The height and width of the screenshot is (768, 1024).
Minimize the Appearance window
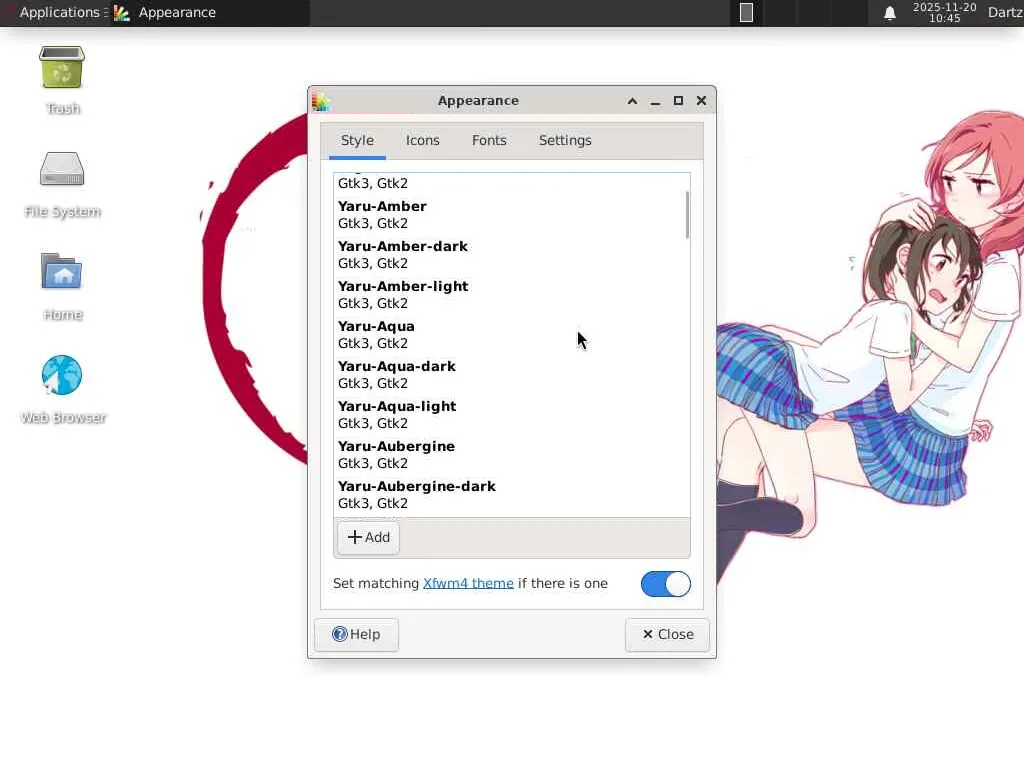(655, 101)
